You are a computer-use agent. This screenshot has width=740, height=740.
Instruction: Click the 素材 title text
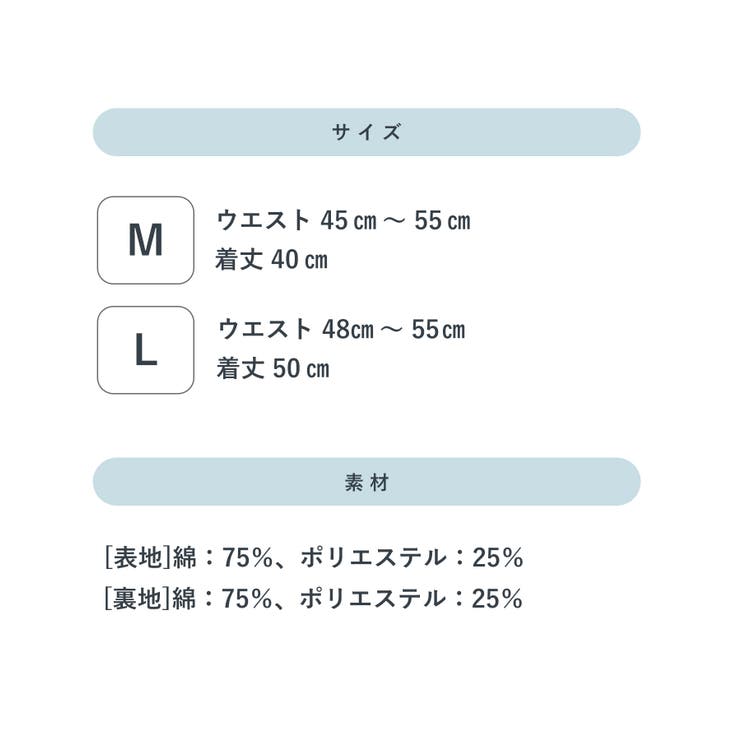coord(367,482)
